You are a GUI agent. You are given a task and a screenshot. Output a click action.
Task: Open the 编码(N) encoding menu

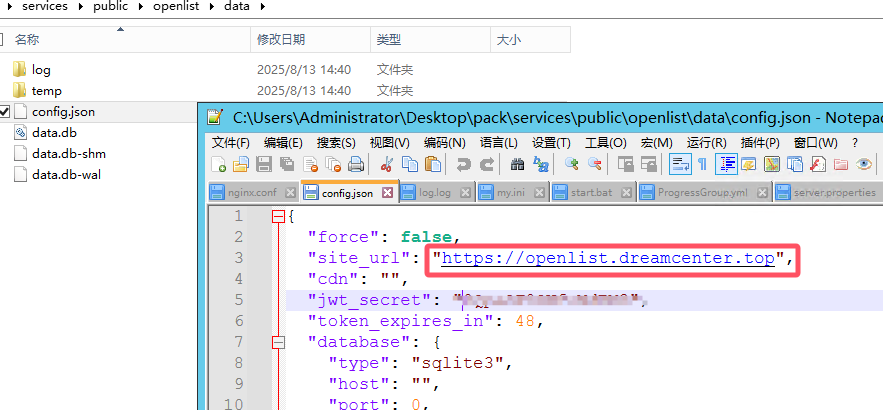[x=443, y=143]
